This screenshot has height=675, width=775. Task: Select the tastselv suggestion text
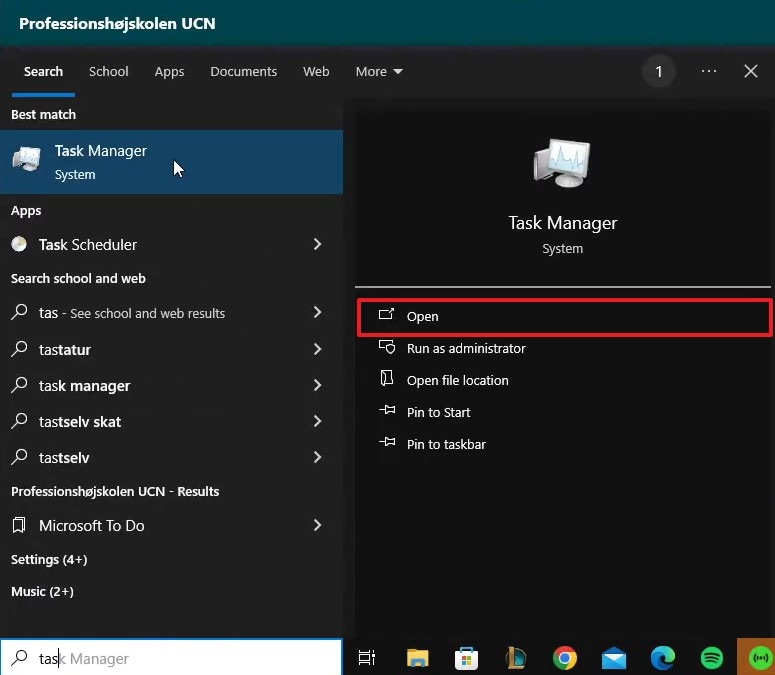coord(64,458)
